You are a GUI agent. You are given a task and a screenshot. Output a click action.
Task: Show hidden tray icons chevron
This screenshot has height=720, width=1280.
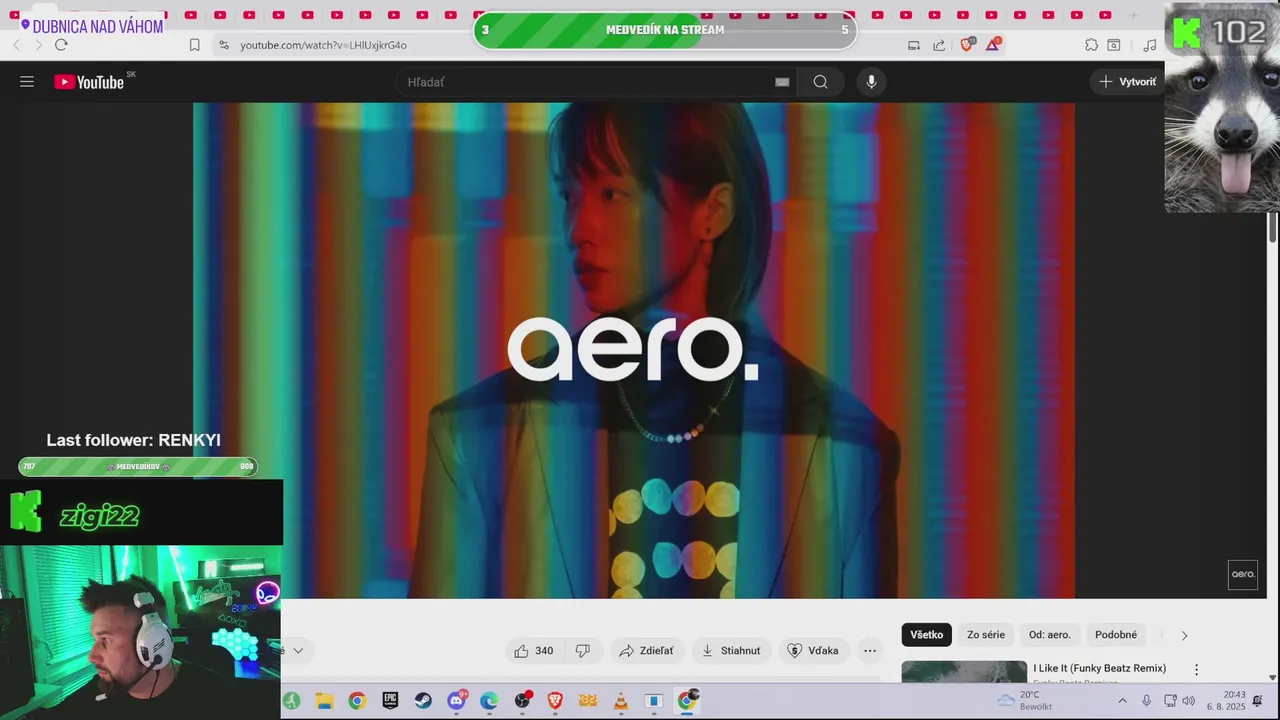(x=1122, y=701)
